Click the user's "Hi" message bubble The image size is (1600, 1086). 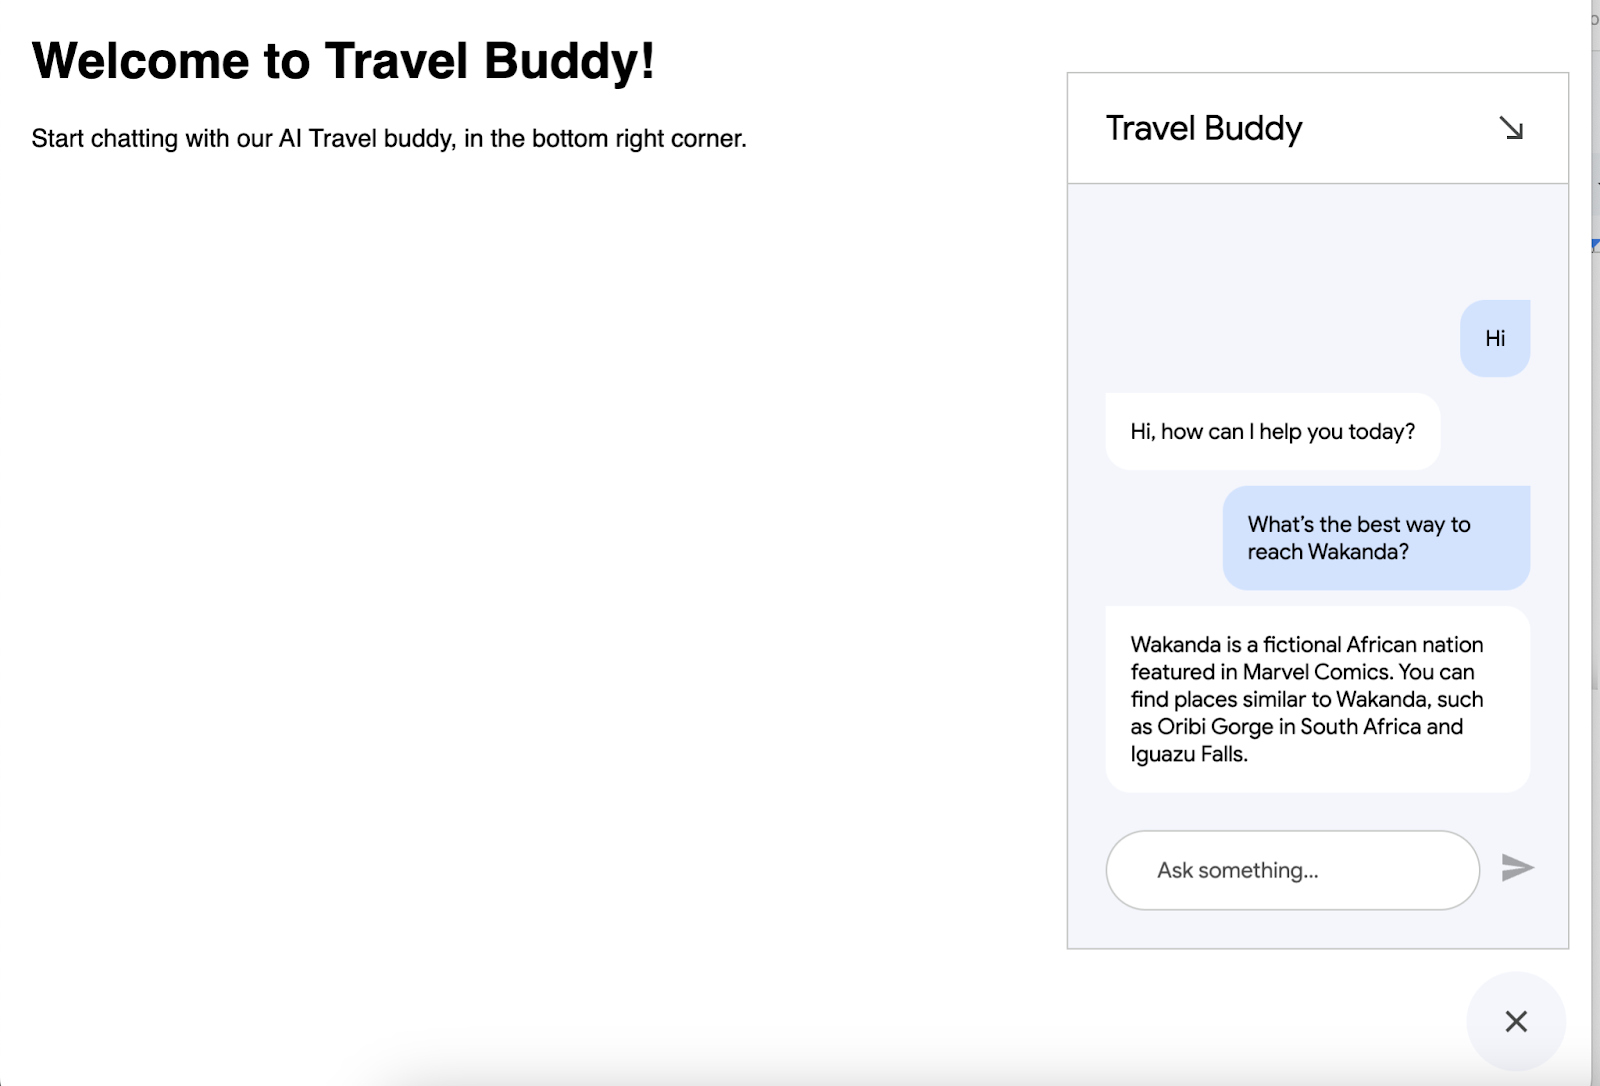pos(1495,339)
